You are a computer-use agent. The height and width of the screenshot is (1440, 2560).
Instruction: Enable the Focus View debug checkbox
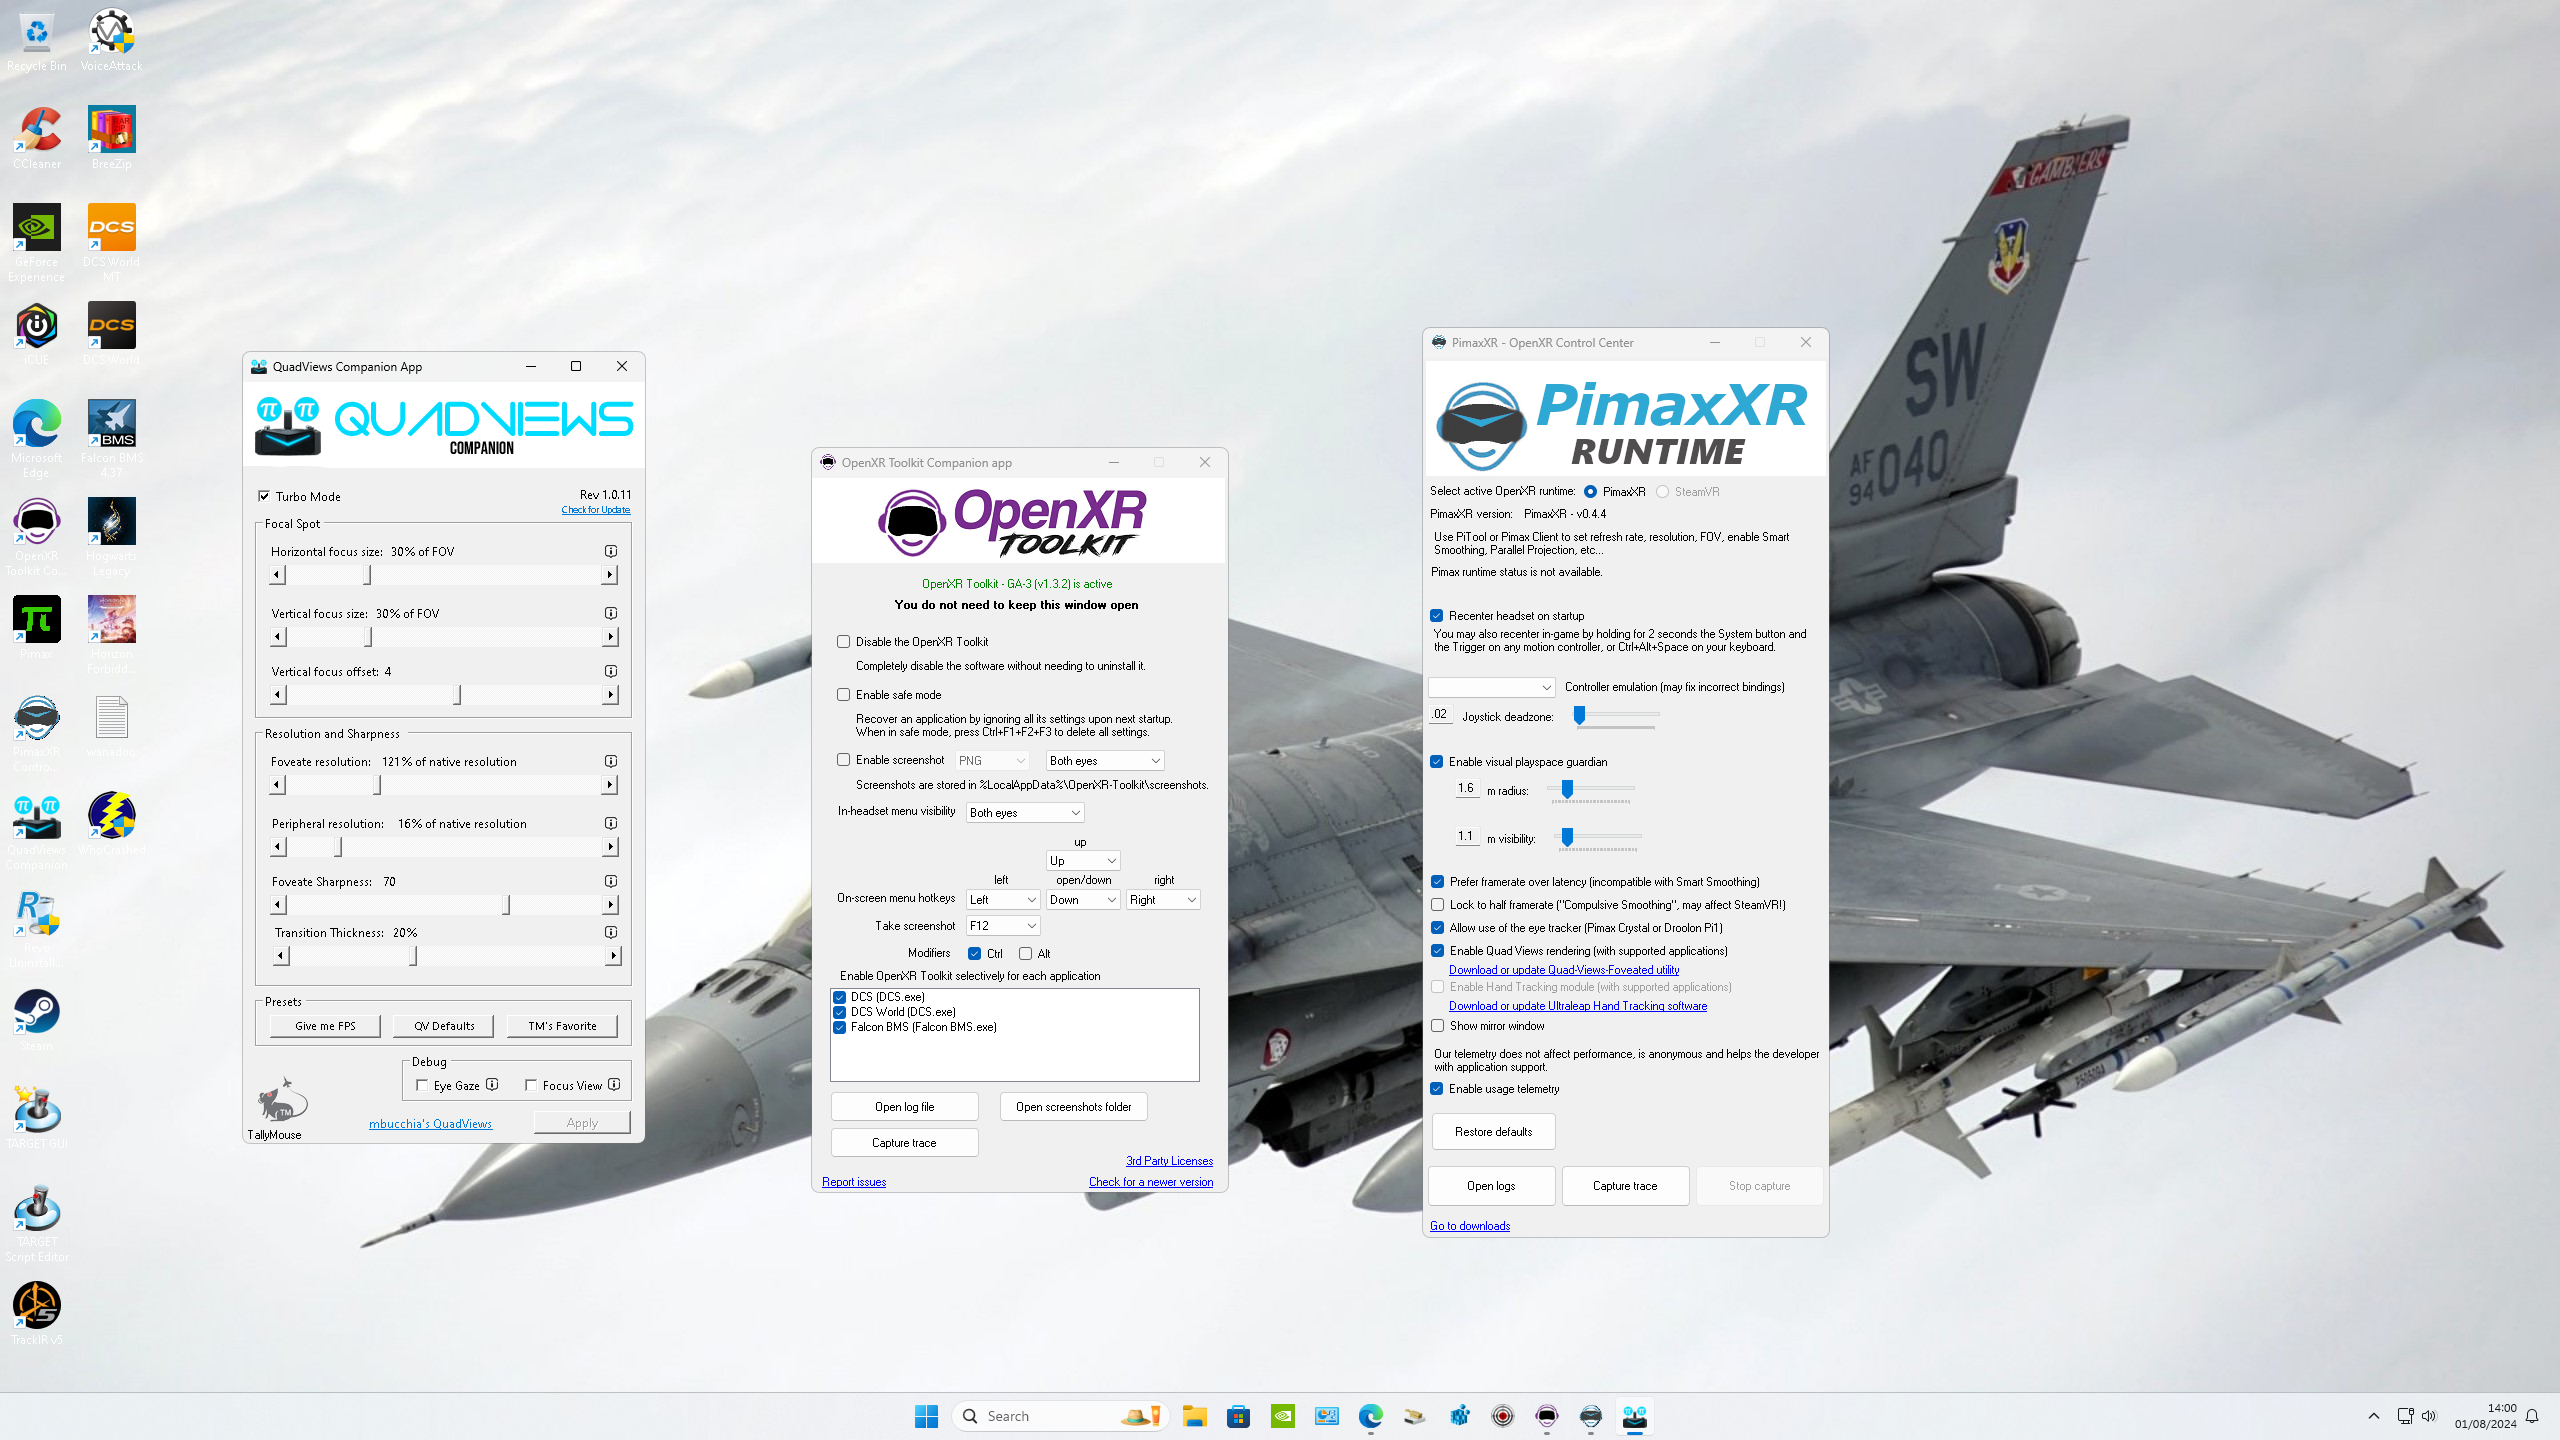(531, 1085)
